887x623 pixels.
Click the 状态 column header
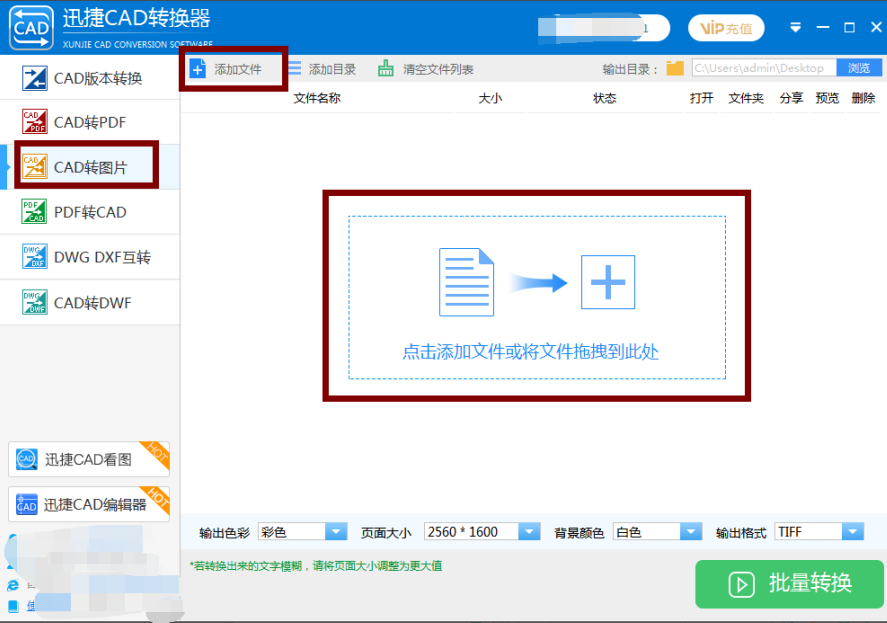[604, 98]
